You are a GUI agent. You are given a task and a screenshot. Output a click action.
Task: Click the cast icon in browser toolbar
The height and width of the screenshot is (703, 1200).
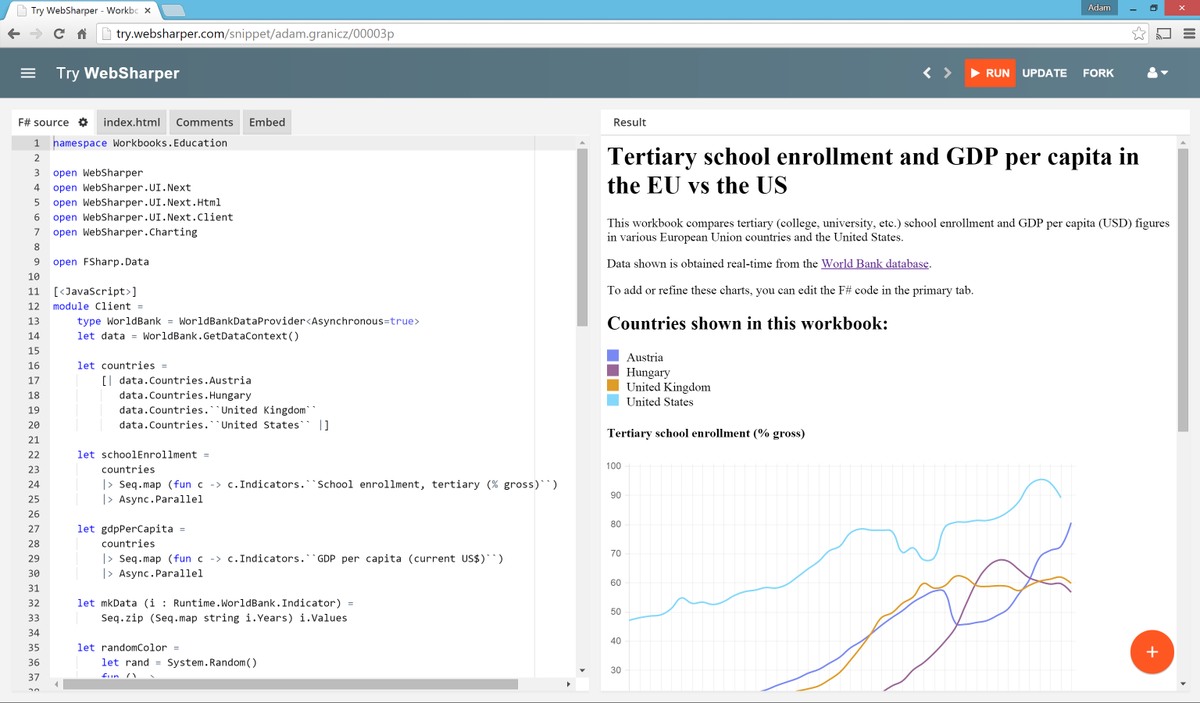(1164, 33)
